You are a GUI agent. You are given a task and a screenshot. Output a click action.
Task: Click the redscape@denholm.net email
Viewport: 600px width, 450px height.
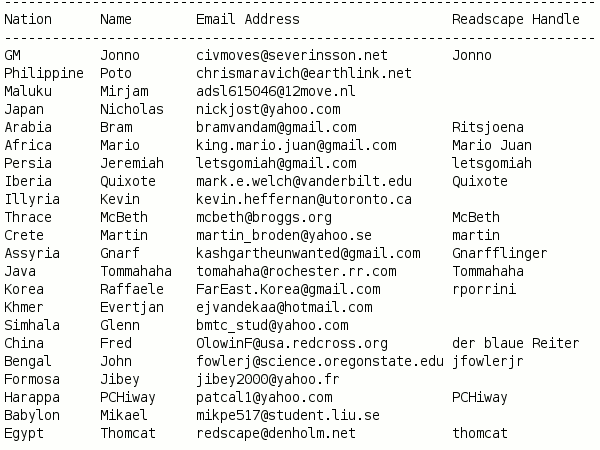coord(275,433)
